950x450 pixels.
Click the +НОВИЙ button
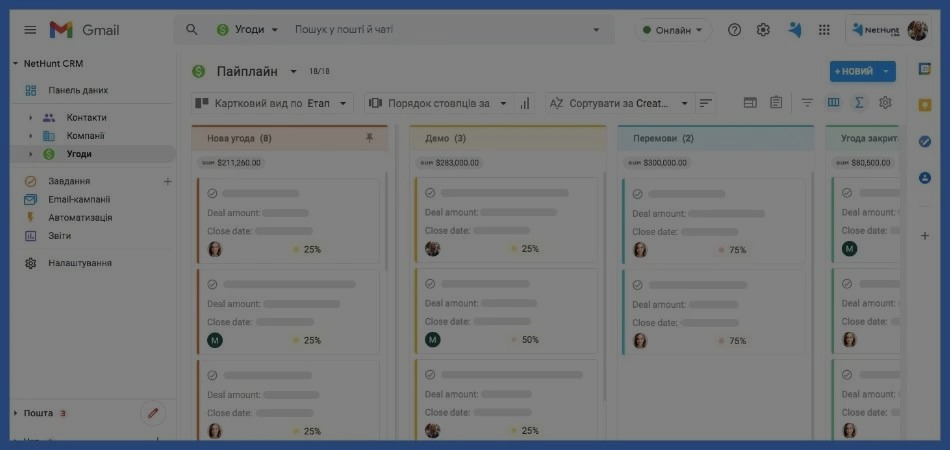pyautogui.click(x=854, y=71)
